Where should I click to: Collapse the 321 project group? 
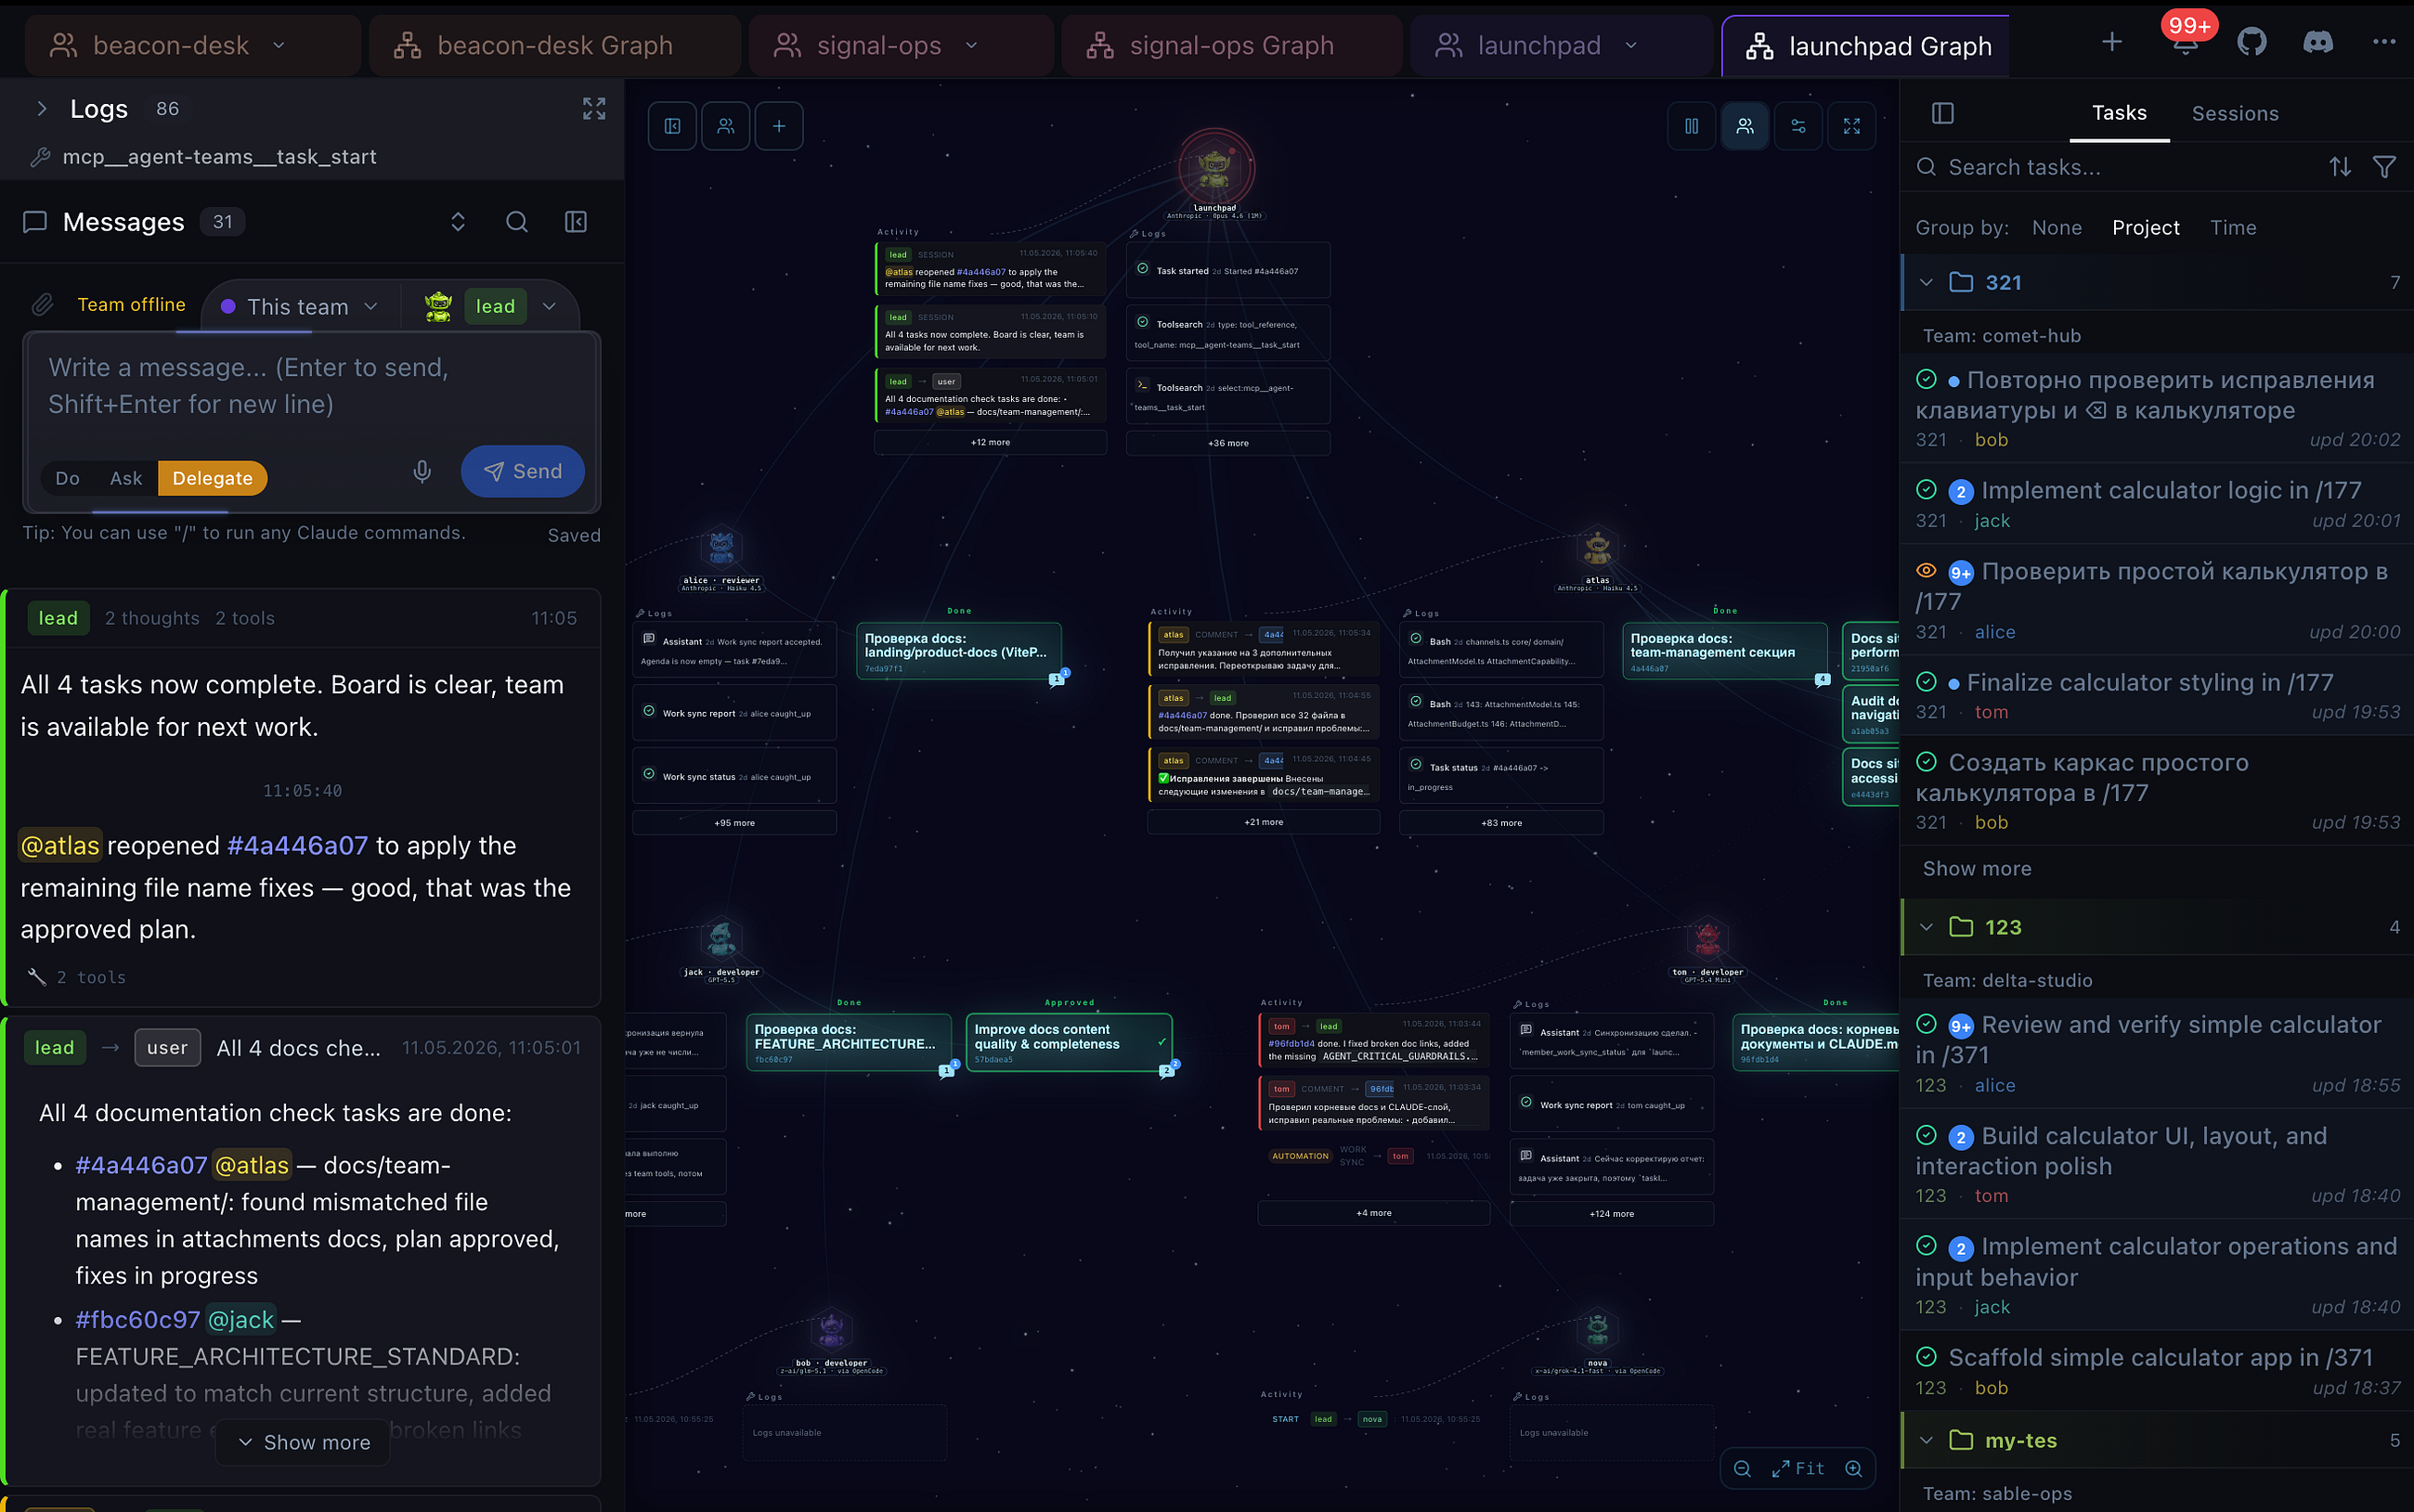pyautogui.click(x=1926, y=283)
